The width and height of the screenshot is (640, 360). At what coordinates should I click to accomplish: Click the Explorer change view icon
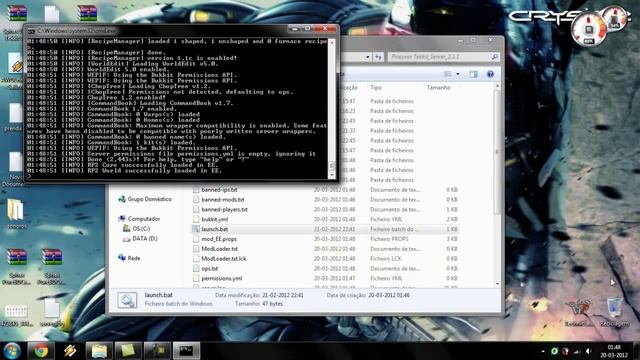448,74
